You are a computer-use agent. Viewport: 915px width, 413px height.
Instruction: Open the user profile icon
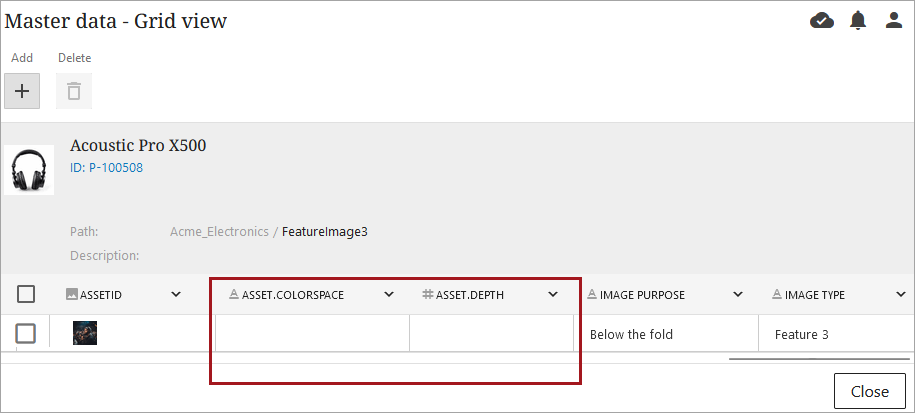(x=894, y=20)
